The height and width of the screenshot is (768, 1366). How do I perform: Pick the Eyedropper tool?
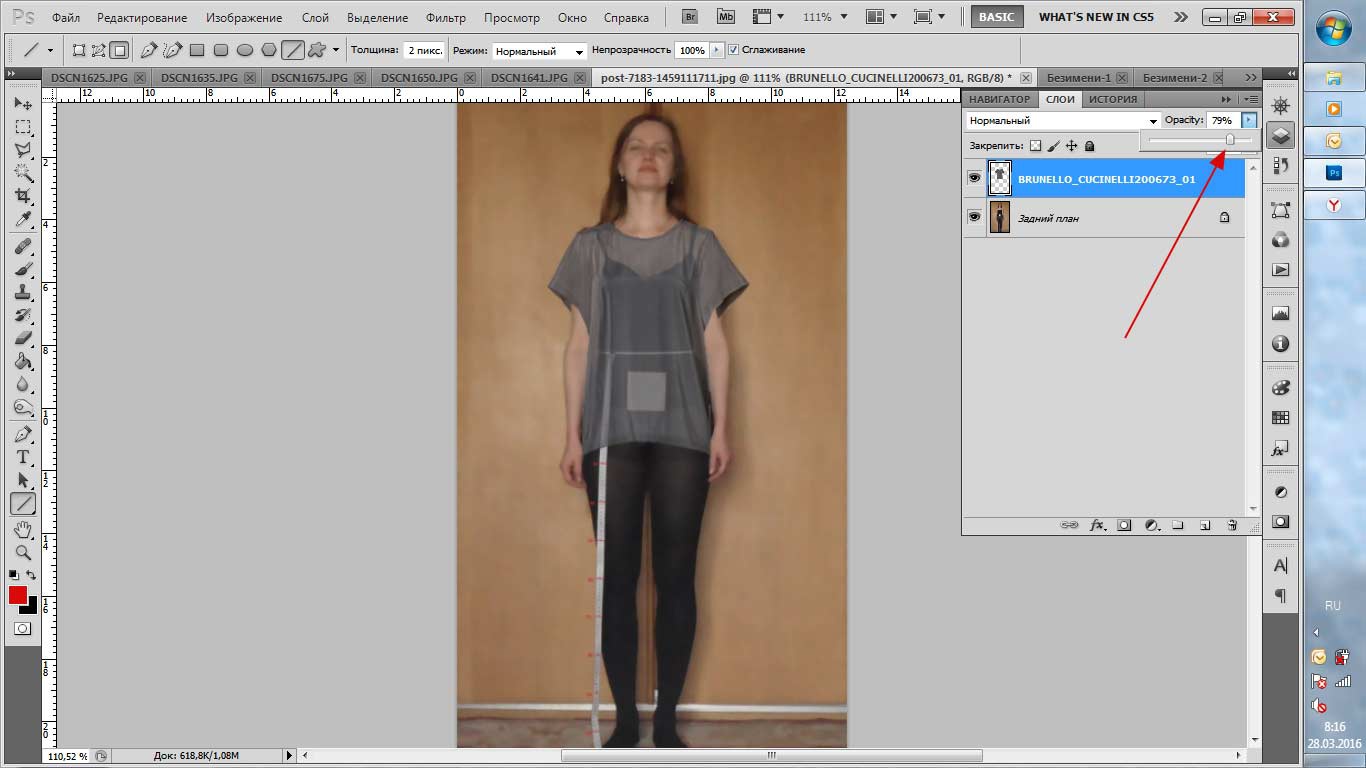pos(23,220)
